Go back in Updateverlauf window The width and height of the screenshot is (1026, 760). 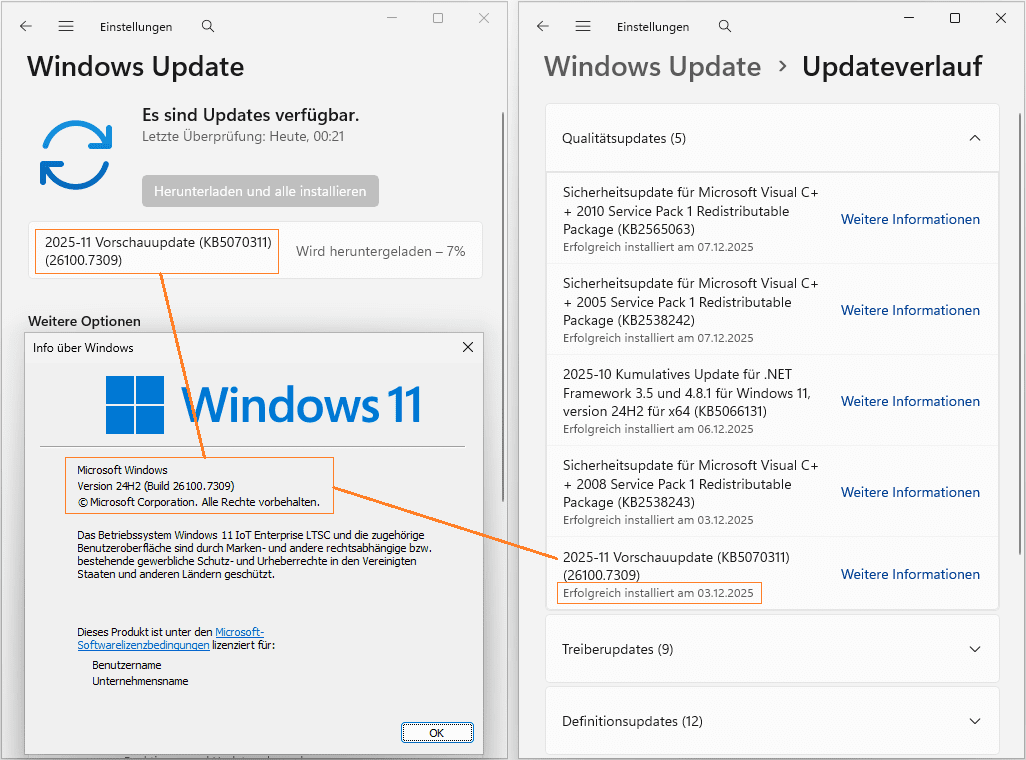(x=542, y=26)
